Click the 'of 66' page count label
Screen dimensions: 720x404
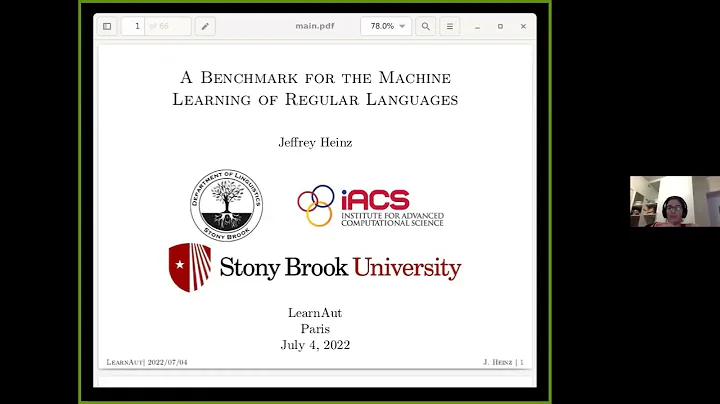point(159,26)
